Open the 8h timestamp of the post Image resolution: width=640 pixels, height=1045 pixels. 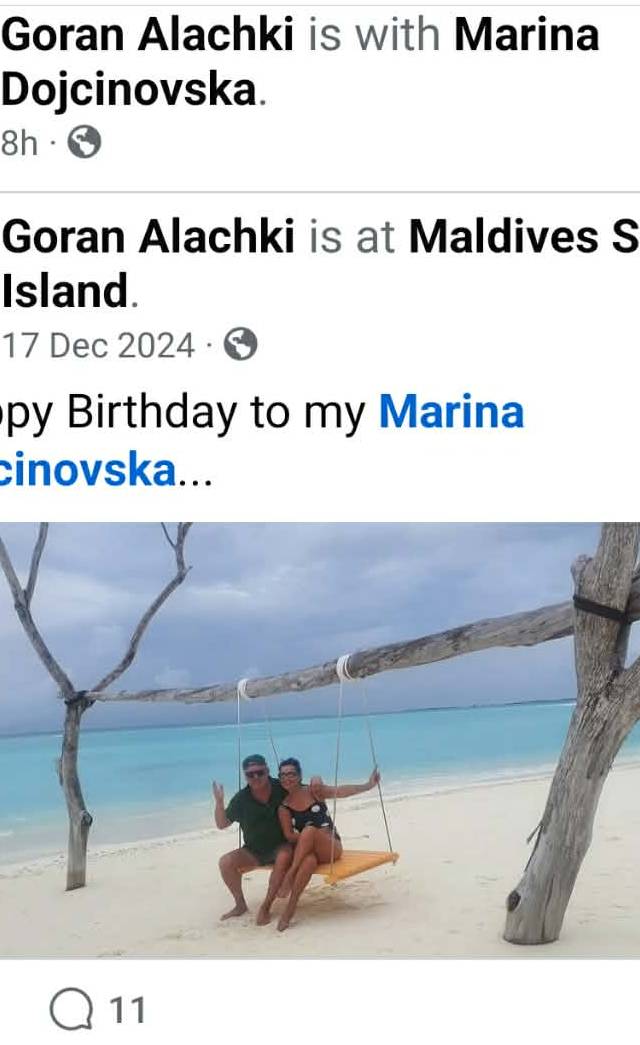click(x=19, y=143)
